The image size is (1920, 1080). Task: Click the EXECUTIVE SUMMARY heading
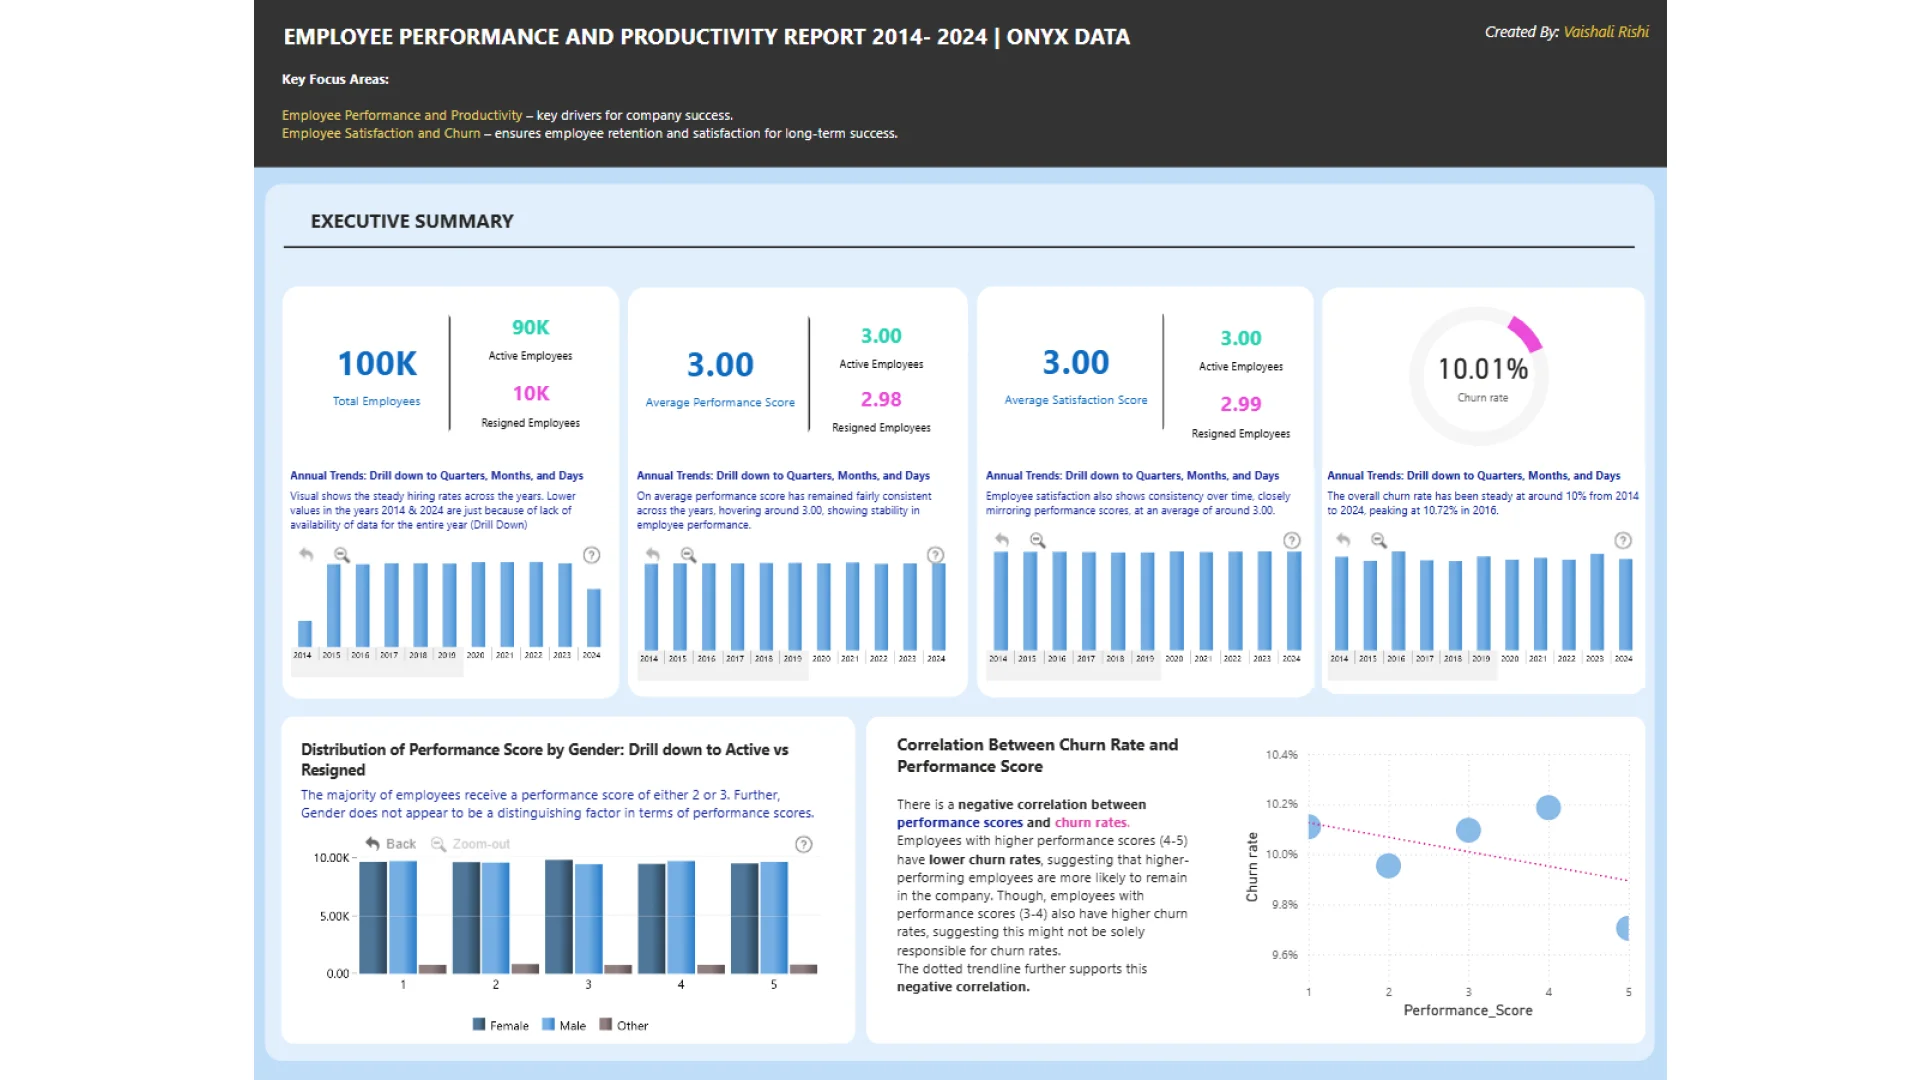click(412, 221)
